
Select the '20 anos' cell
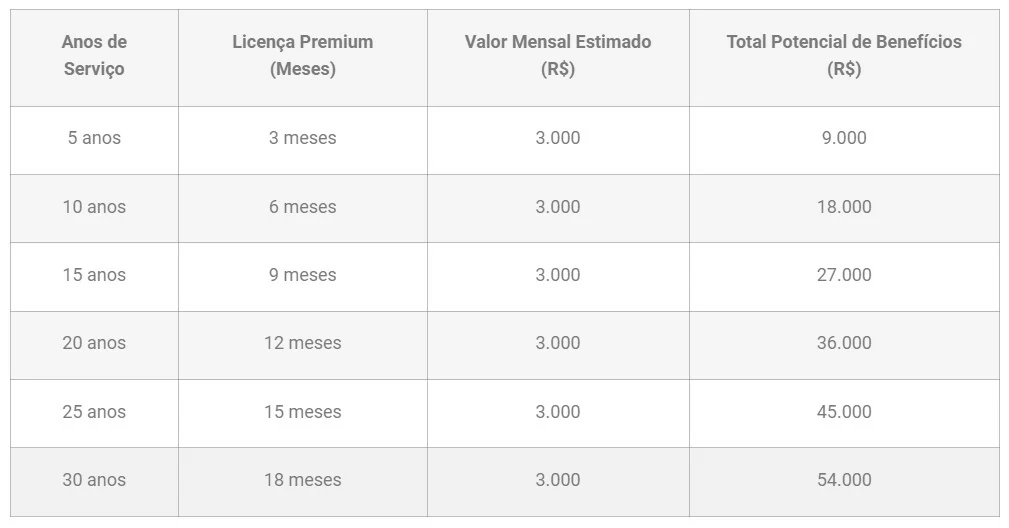(94, 343)
